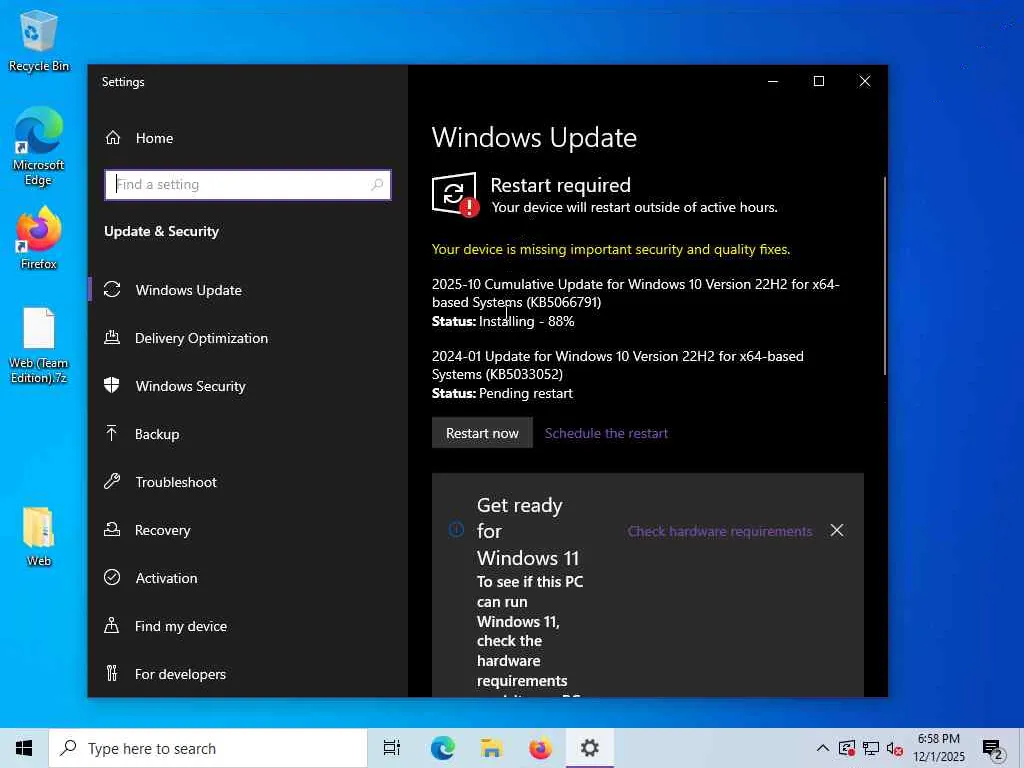1024x768 pixels.
Task: Open the Recycle Bin desktop icon
Action: (39, 40)
